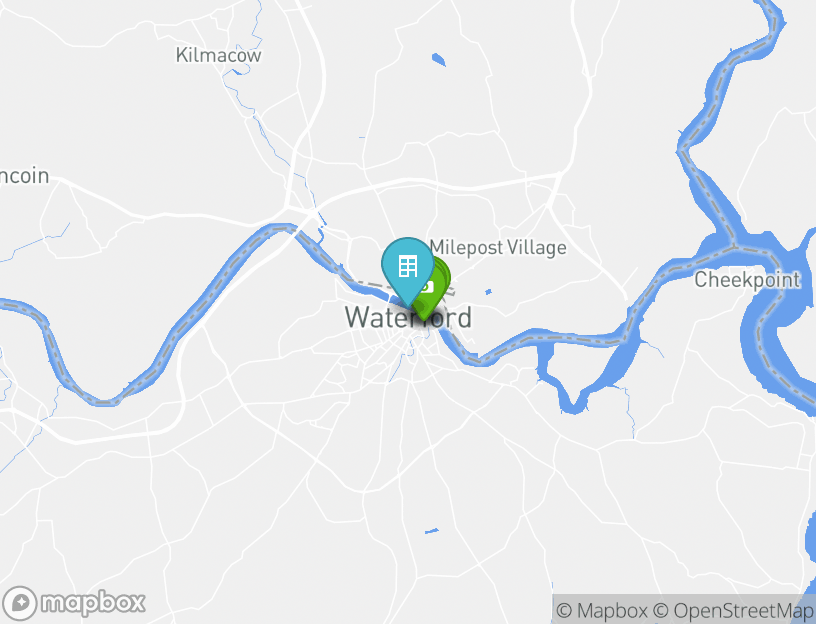
Task: Click the partially visible 'ncoin' town label
Action: 24,176
